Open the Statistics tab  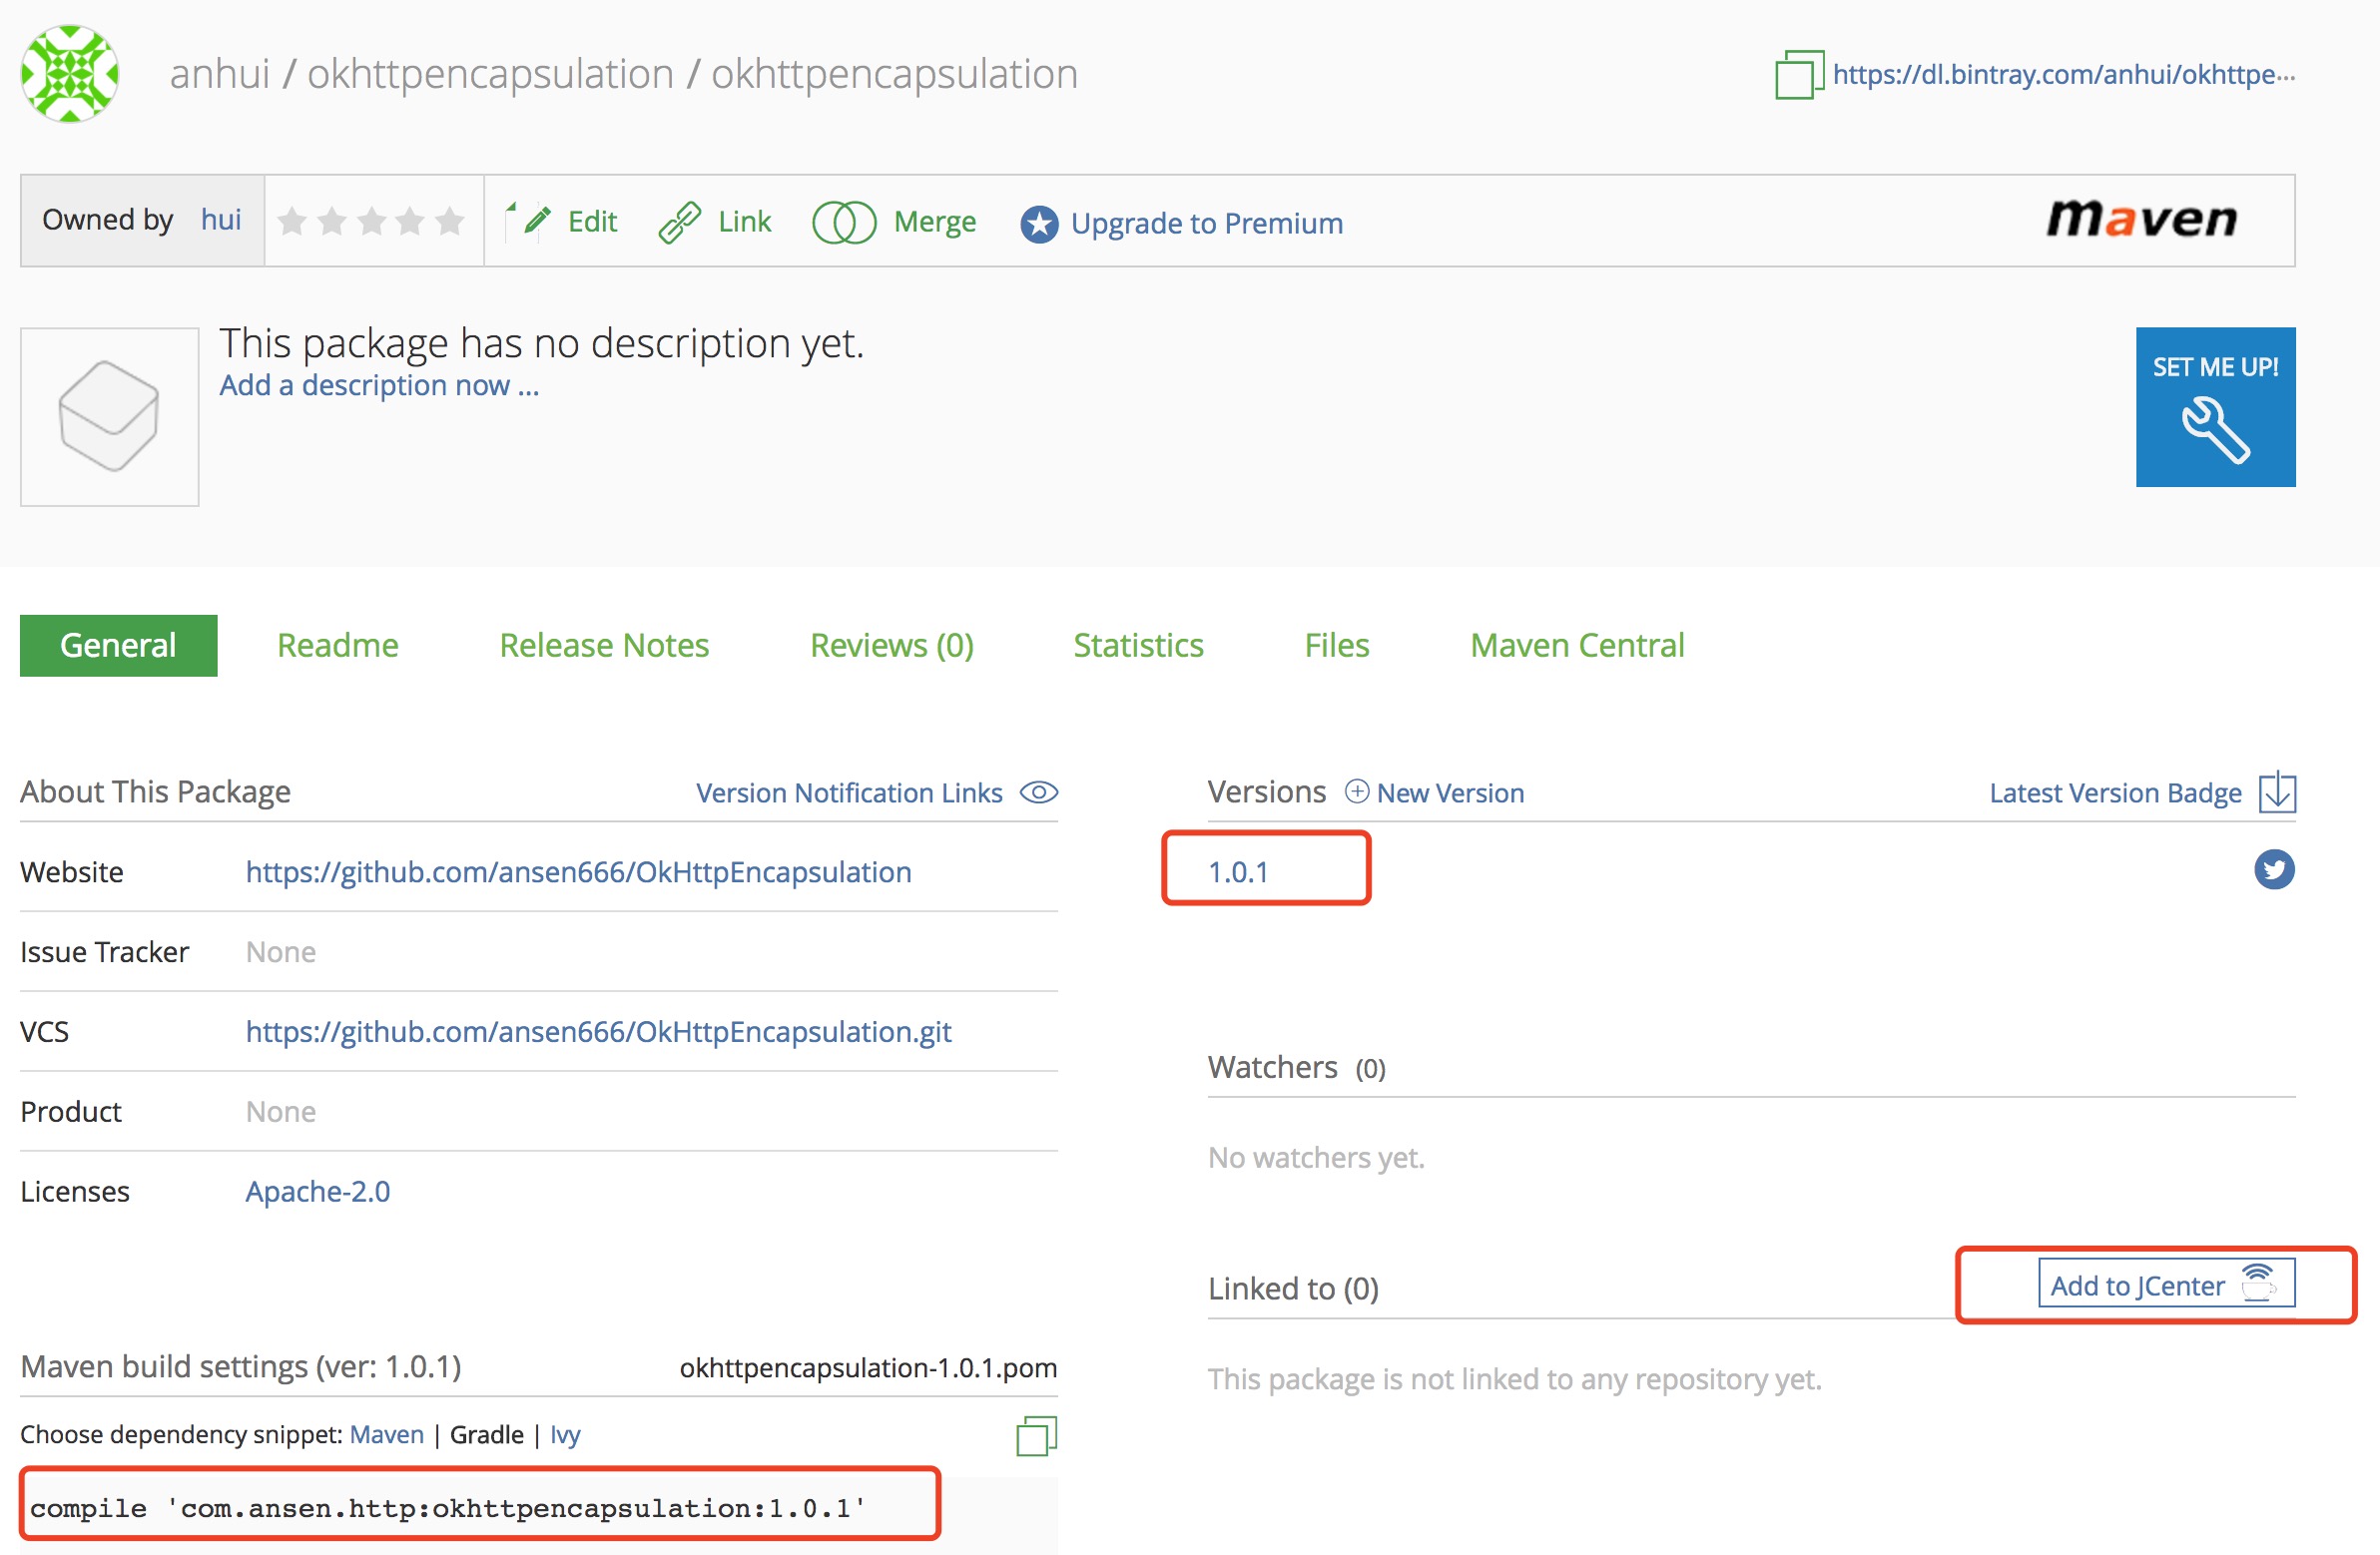click(1137, 646)
